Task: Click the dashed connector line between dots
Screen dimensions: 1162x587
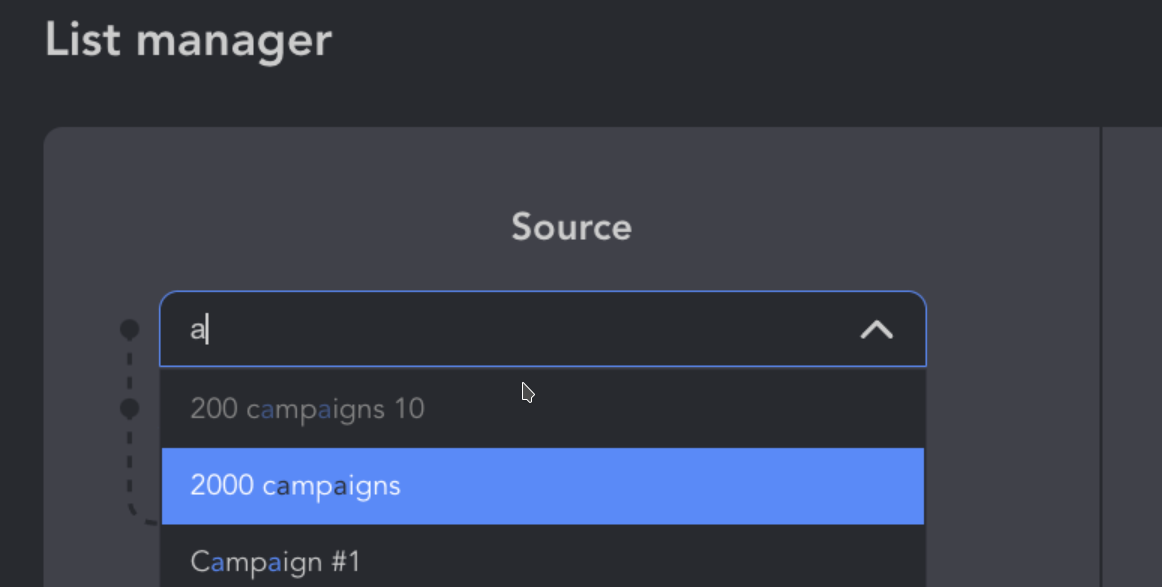Action: tap(130, 369)
